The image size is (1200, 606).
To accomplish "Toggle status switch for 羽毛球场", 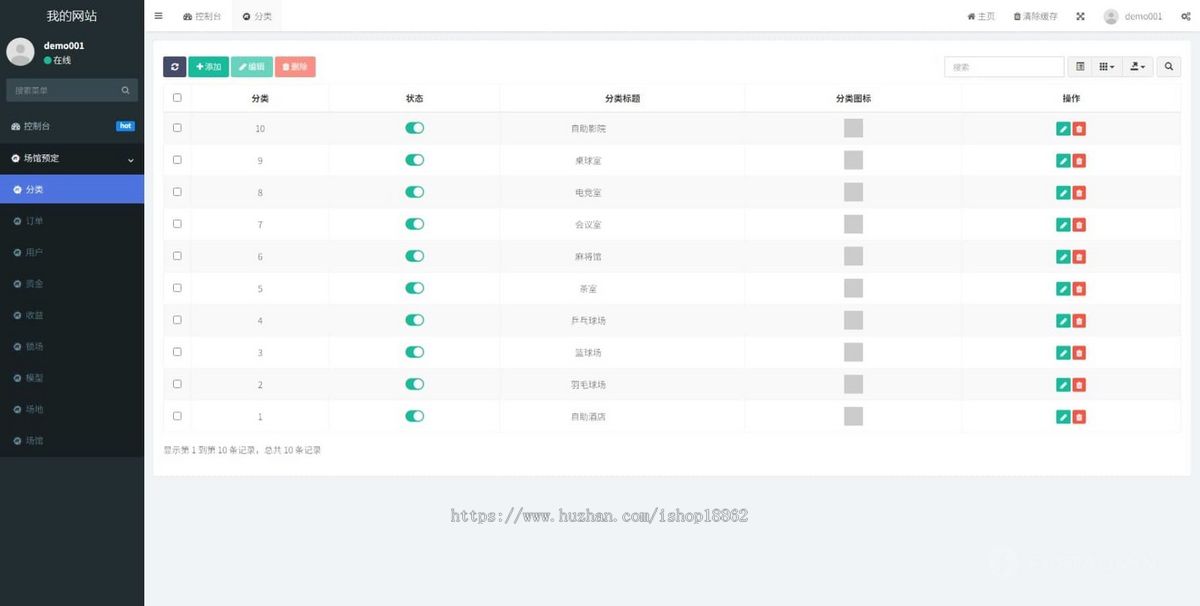I will [x=414, y=384].
